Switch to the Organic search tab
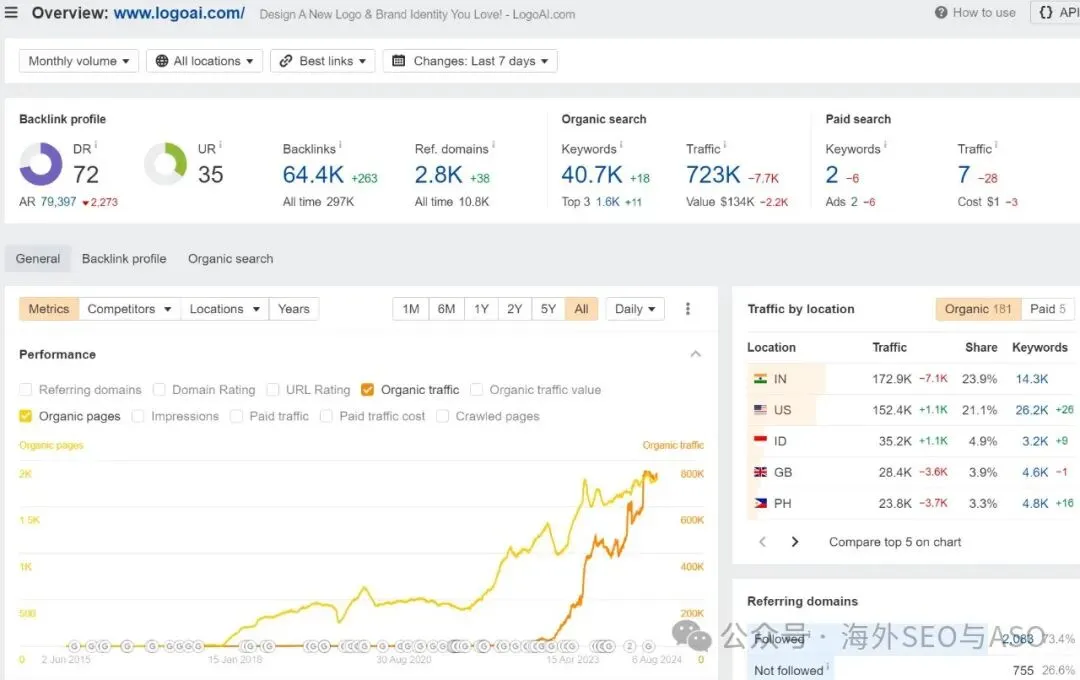The height and width of the screenshot is (680, 1080). point(231,259)
